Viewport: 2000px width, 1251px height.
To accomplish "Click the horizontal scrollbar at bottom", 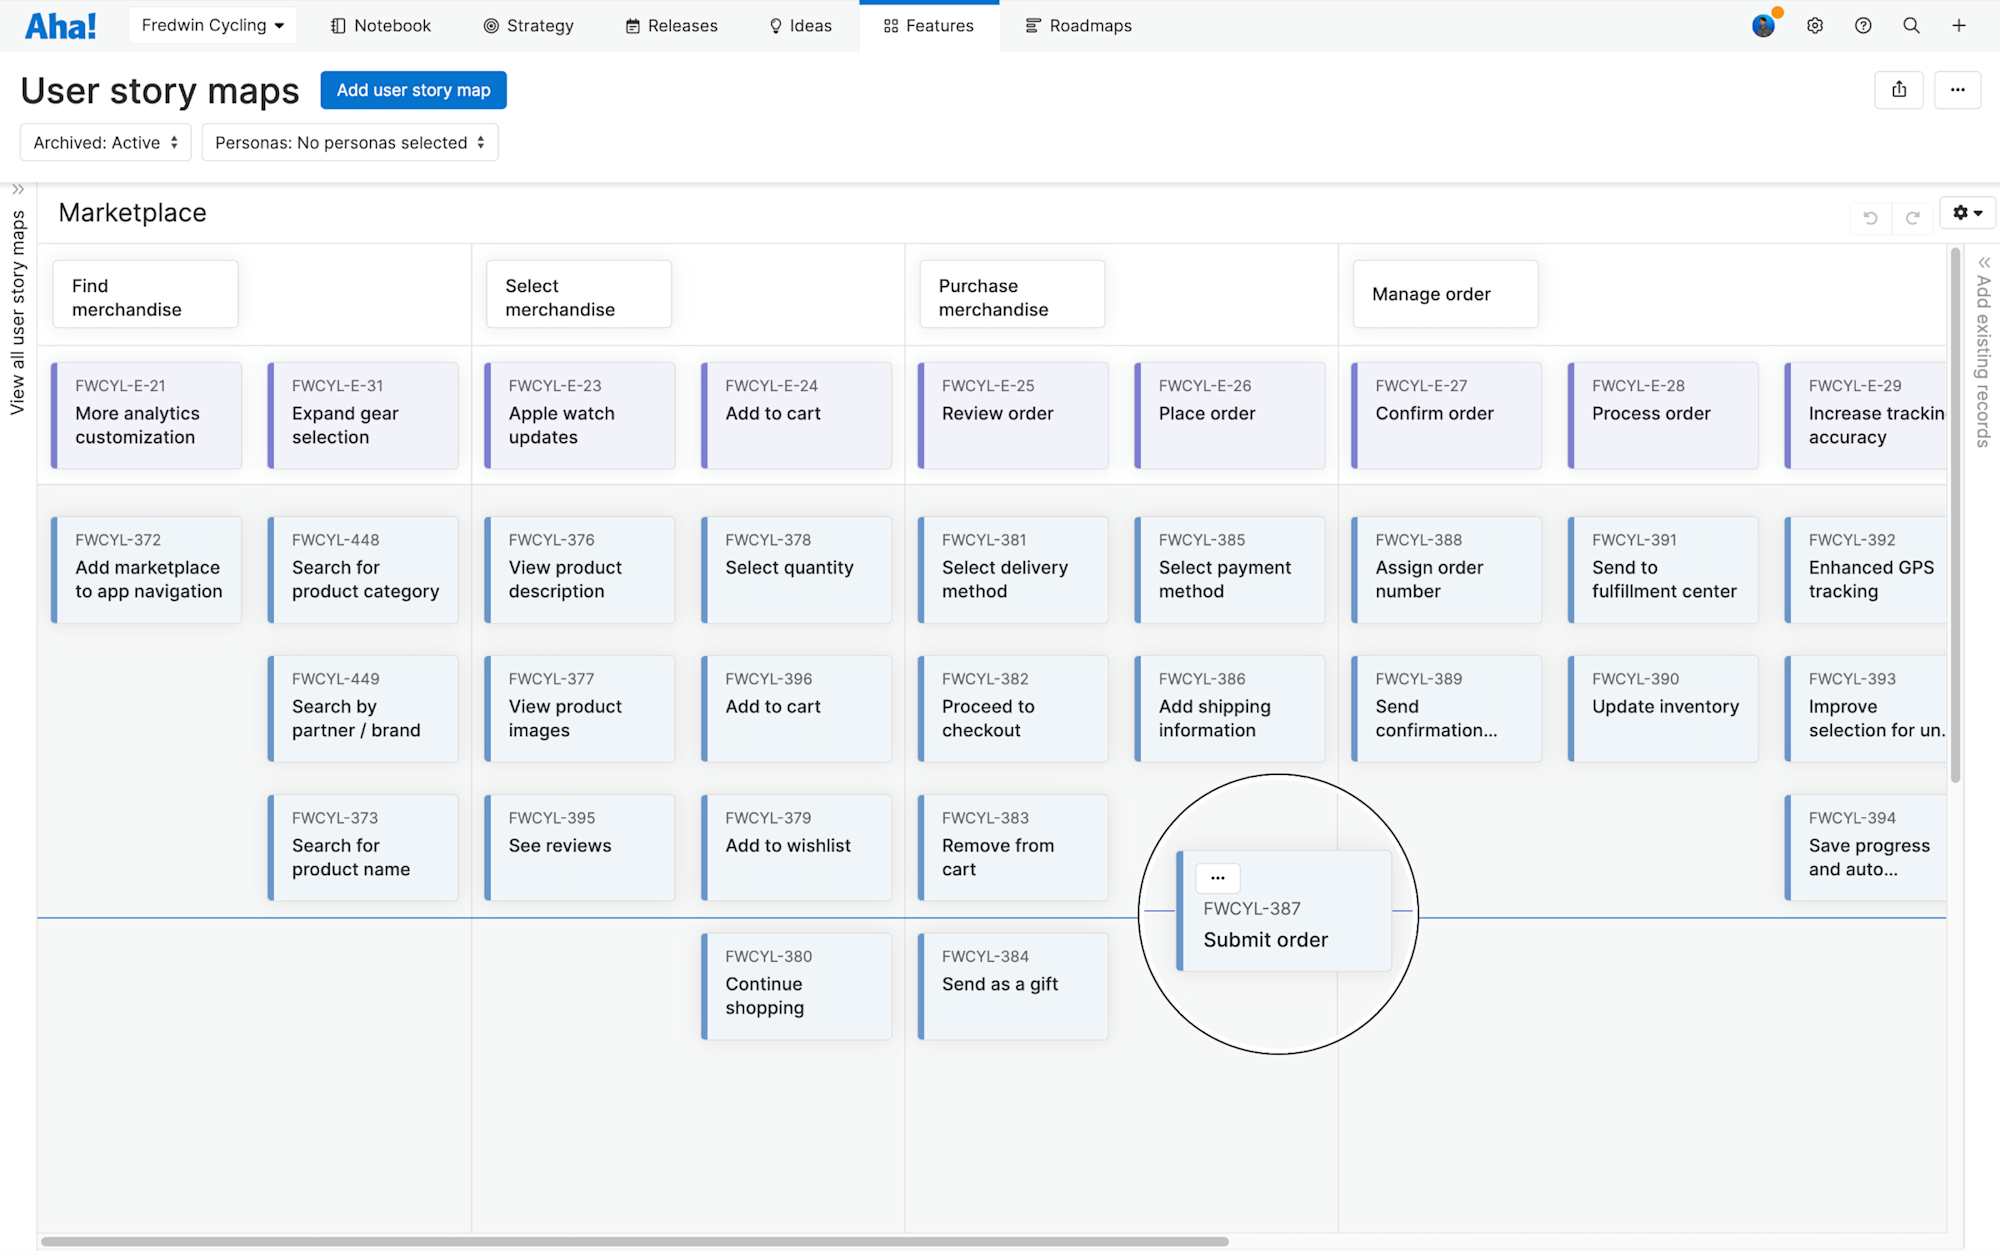I will (634, 1241).
